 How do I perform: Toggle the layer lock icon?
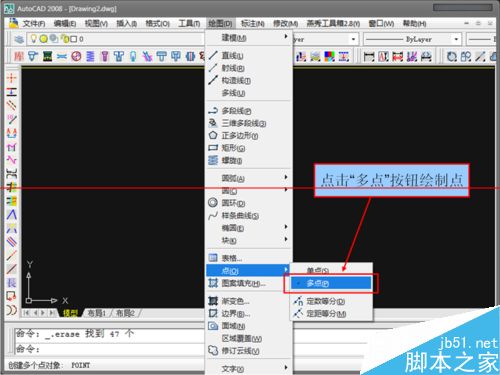coord(65,39)
